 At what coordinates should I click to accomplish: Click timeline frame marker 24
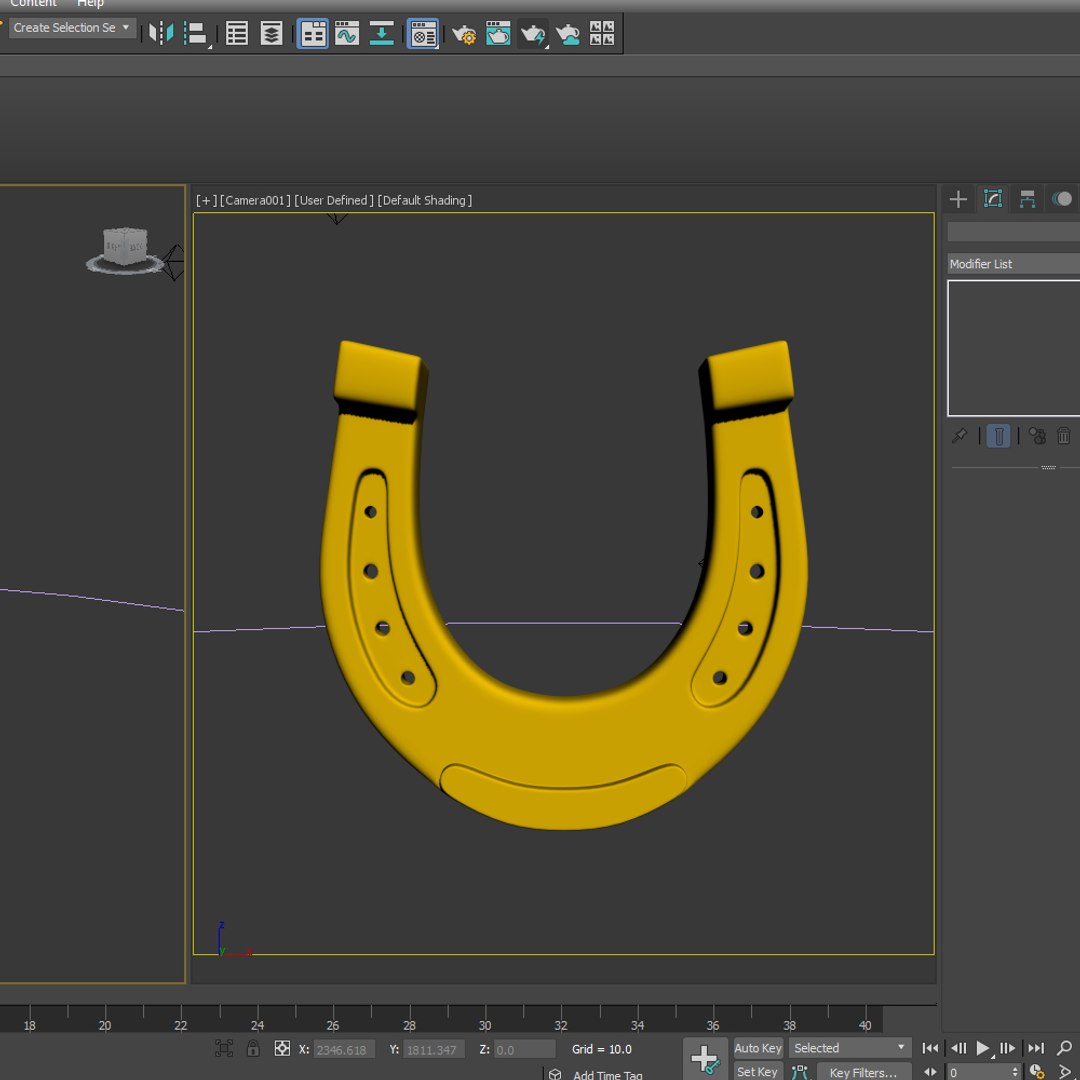coord(257,1026)
